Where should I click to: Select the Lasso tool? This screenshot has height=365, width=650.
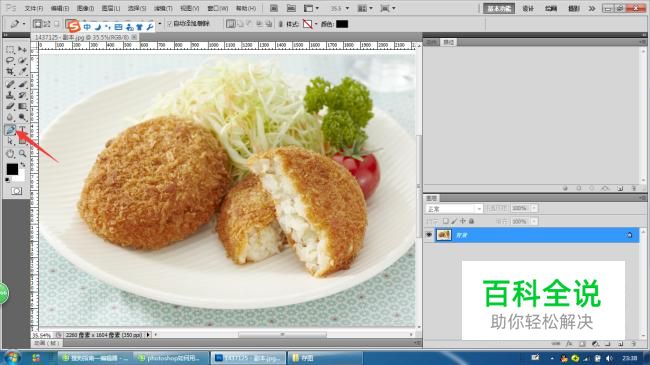(10, 61)
